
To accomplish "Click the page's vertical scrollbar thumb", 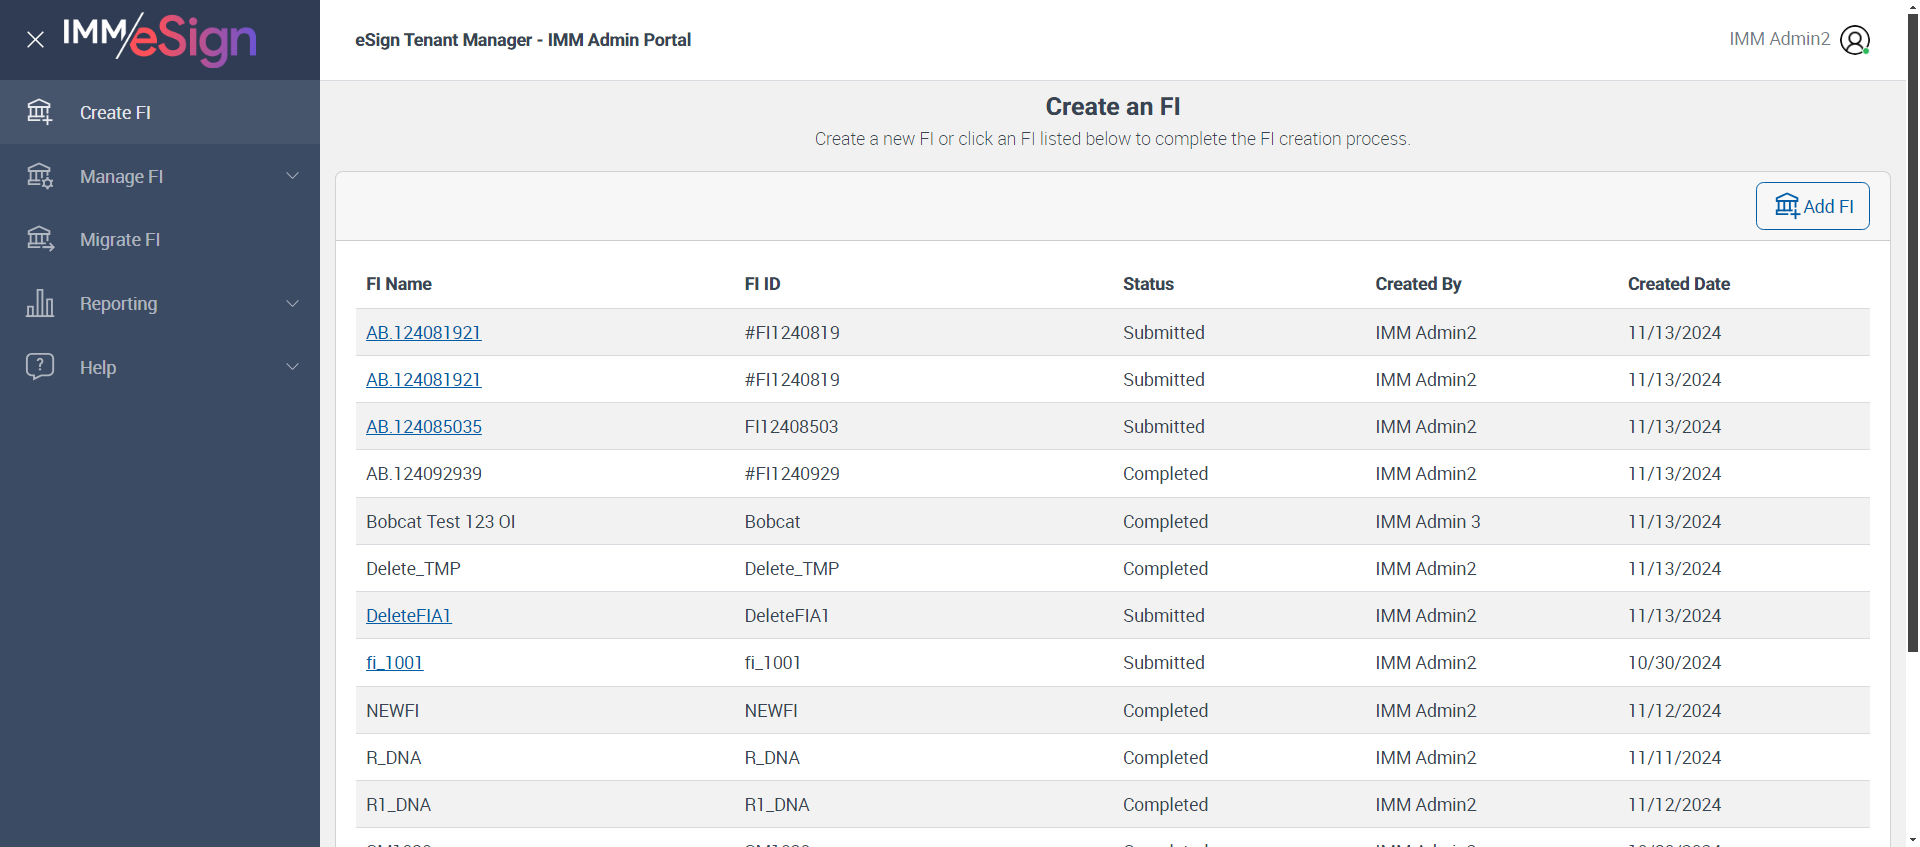I will click(1912, 330).
